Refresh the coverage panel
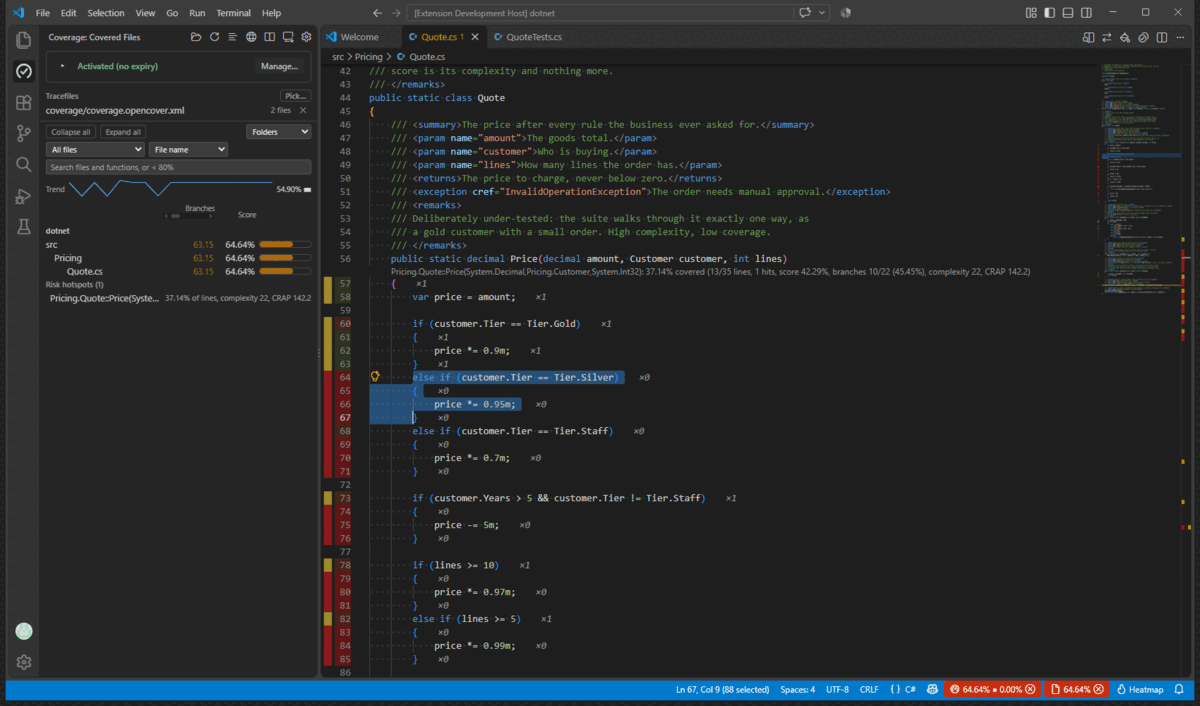Screen dimensions: 1200x706 click(214, 37)
